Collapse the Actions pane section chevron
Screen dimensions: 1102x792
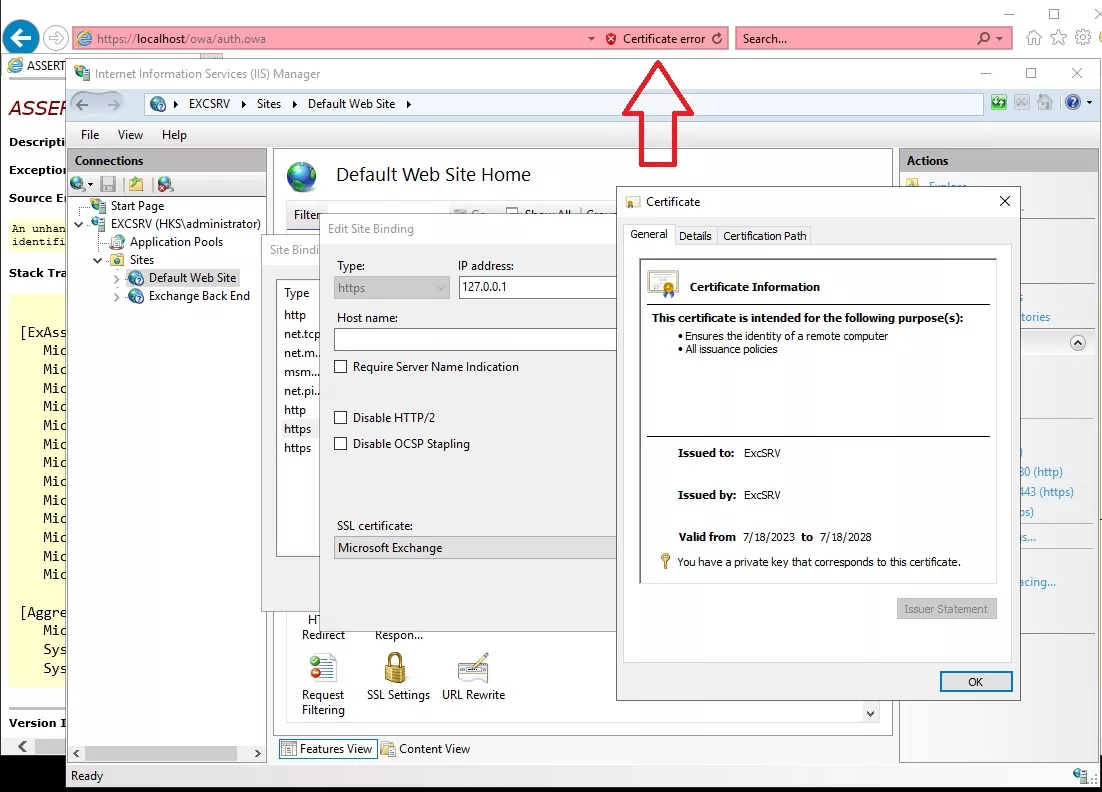[x=1077, y=343]
